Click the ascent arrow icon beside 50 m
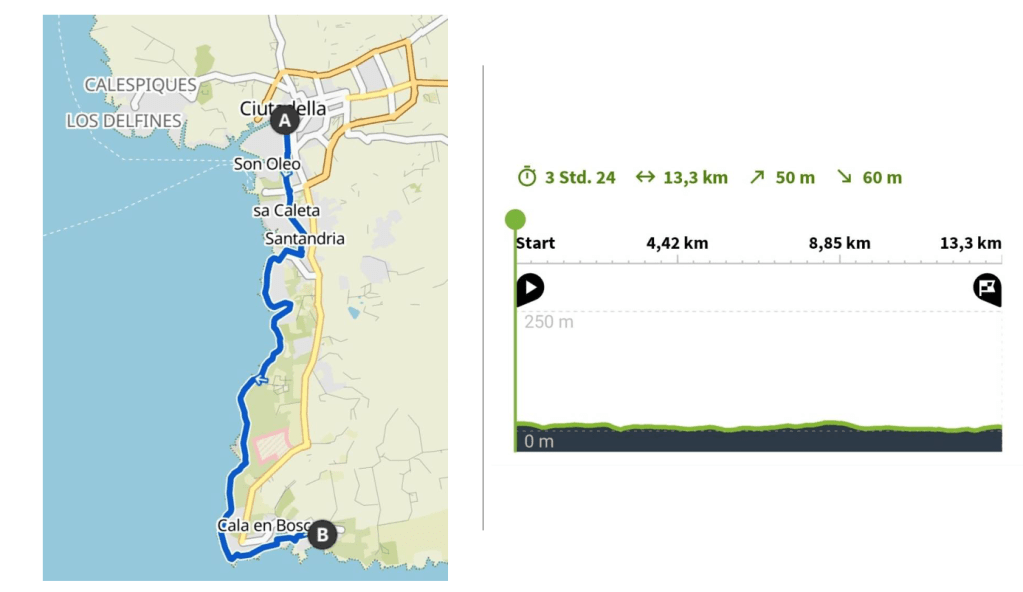This screenshot has width=1023, height=592. click(757, 178)
